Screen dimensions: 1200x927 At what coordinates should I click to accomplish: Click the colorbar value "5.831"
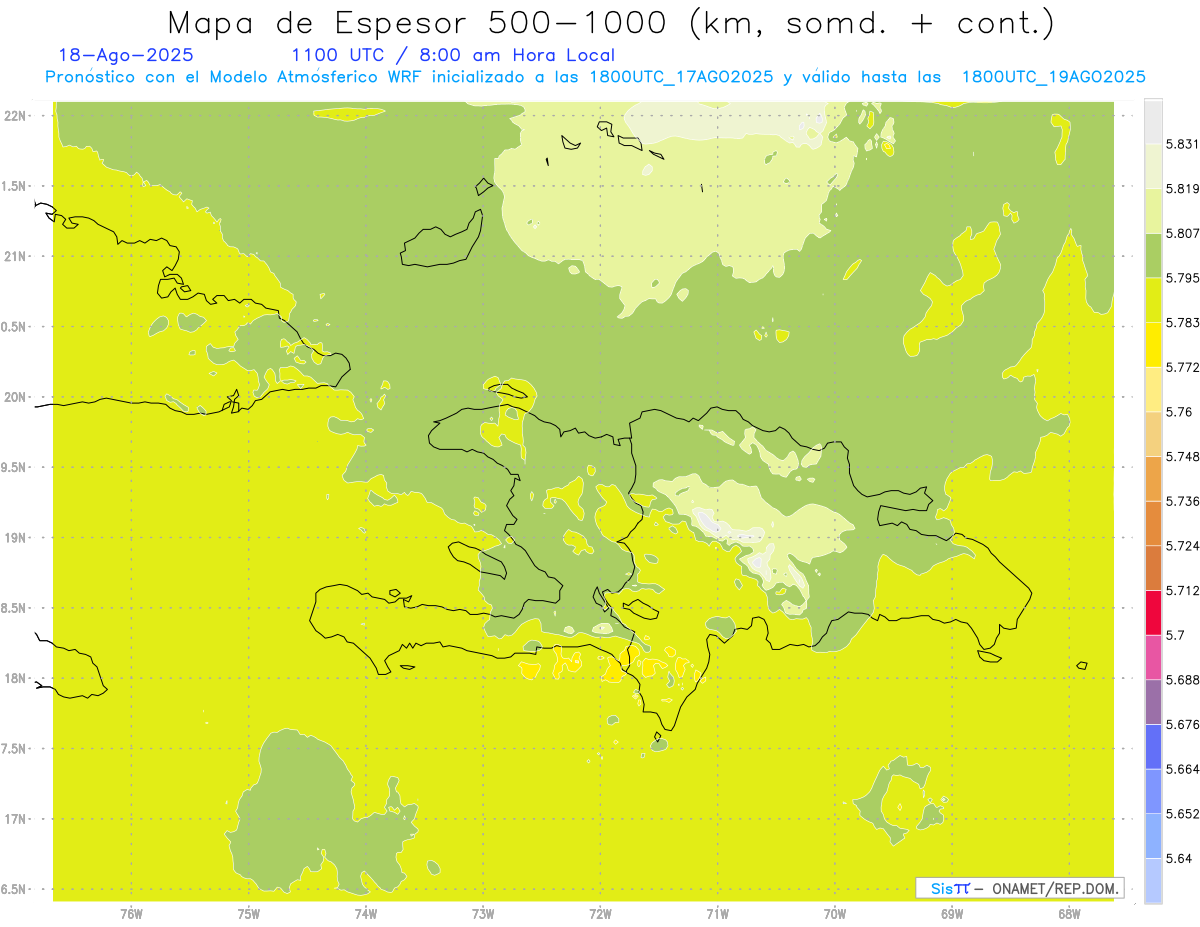pyautogui.click(x=1182, y=144)
